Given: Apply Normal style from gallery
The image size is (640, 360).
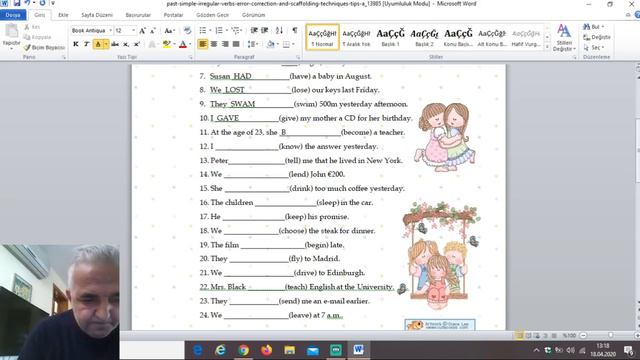Looking at the screenshot, I should tap(322, 37).
